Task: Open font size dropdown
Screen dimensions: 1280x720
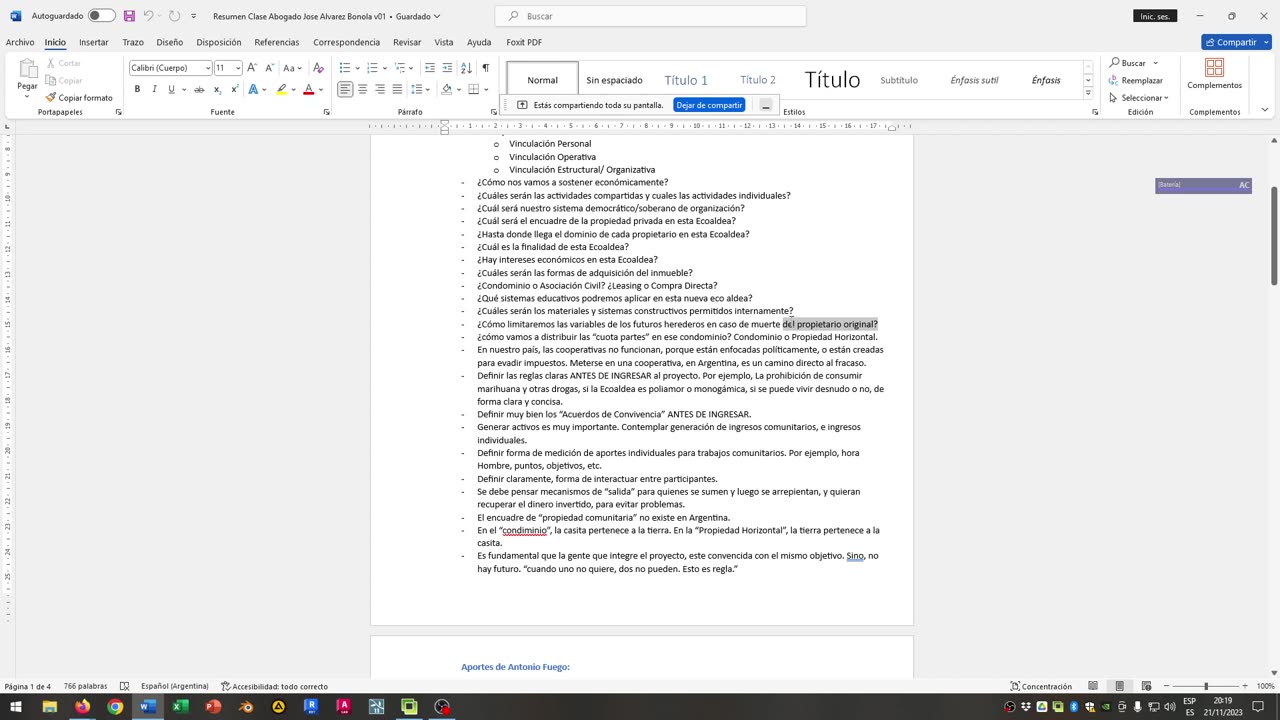Action: (x=237, y=68)
